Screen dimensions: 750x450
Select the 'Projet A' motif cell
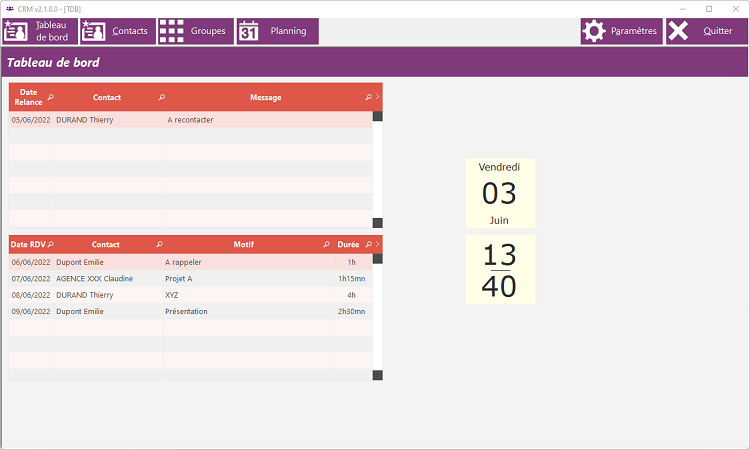(247, 278)
